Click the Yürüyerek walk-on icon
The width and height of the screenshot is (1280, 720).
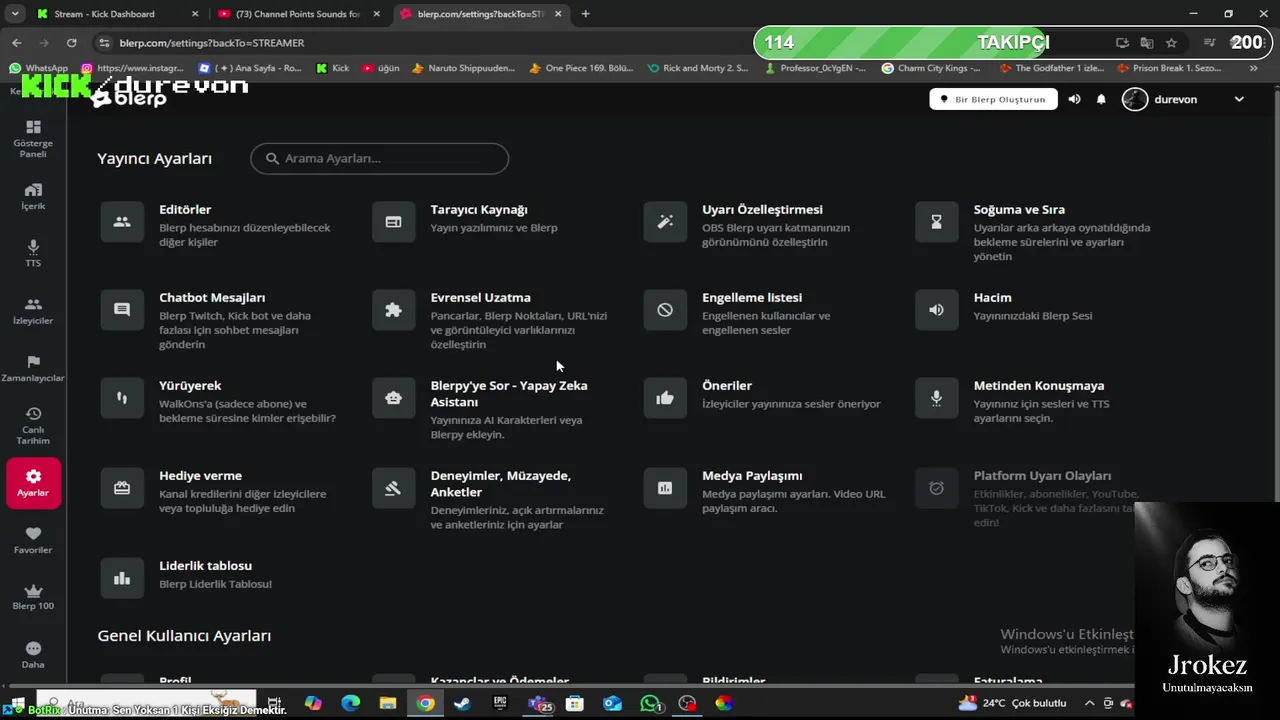tap(122, 398)
